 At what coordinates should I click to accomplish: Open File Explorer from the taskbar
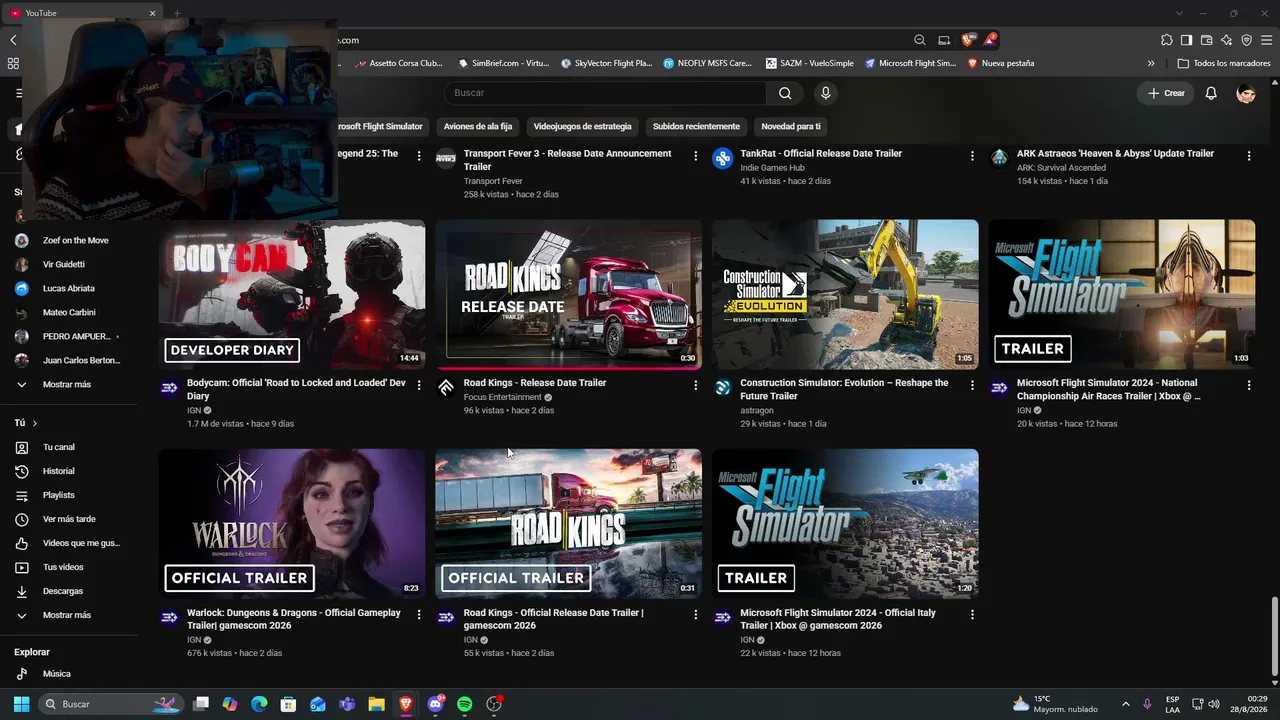click(x=376, y=704)
